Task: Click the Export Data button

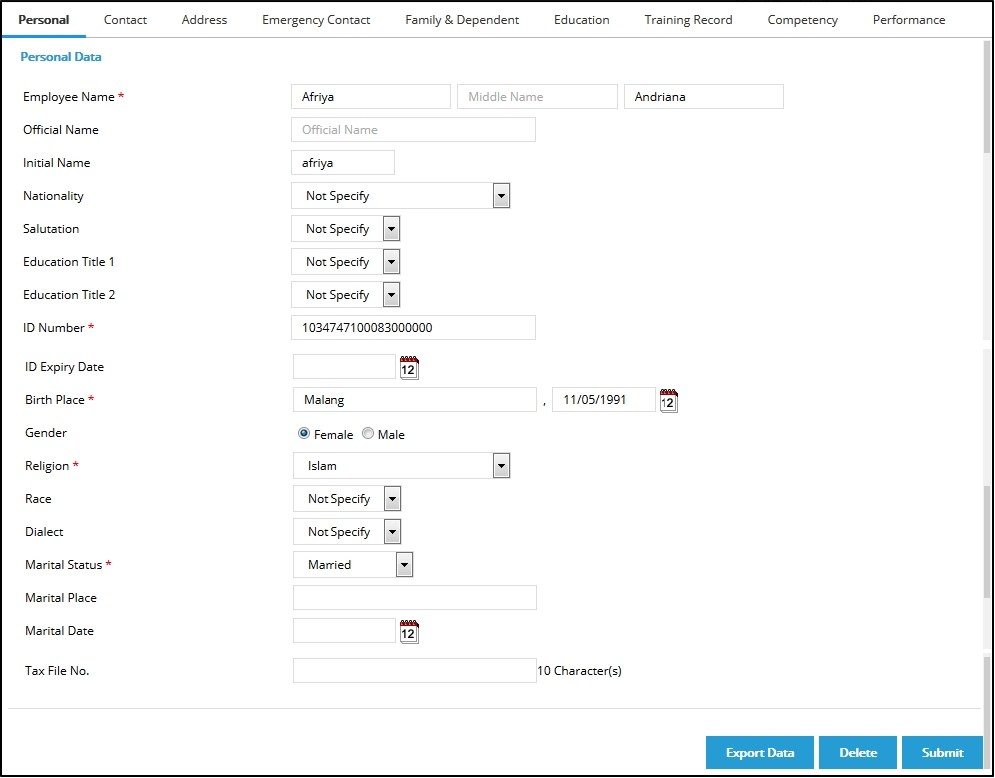Action: pyautogui.click(x=760, y=753)
